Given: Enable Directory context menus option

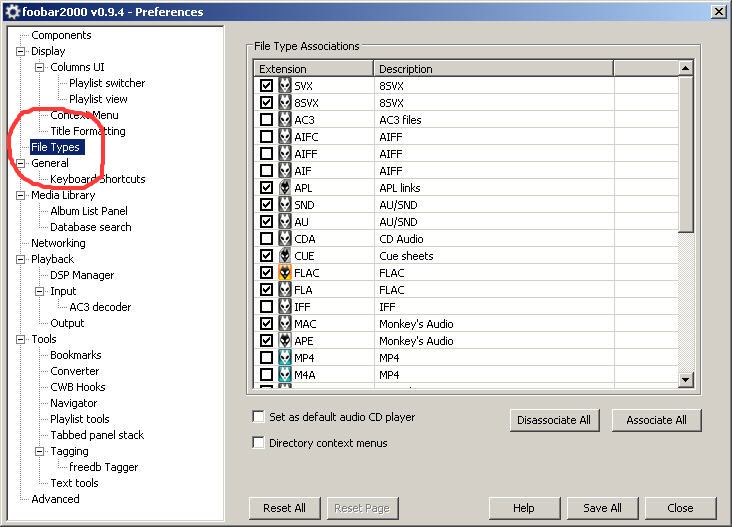Looking at the screenshot, I should coord(259,443).
